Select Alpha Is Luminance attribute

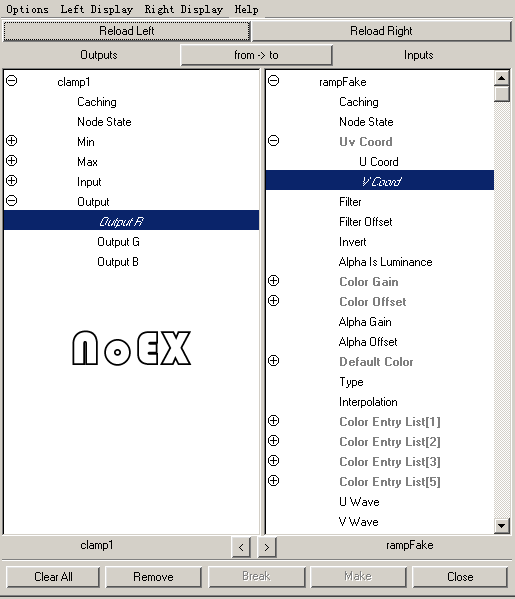pos(385,262)
